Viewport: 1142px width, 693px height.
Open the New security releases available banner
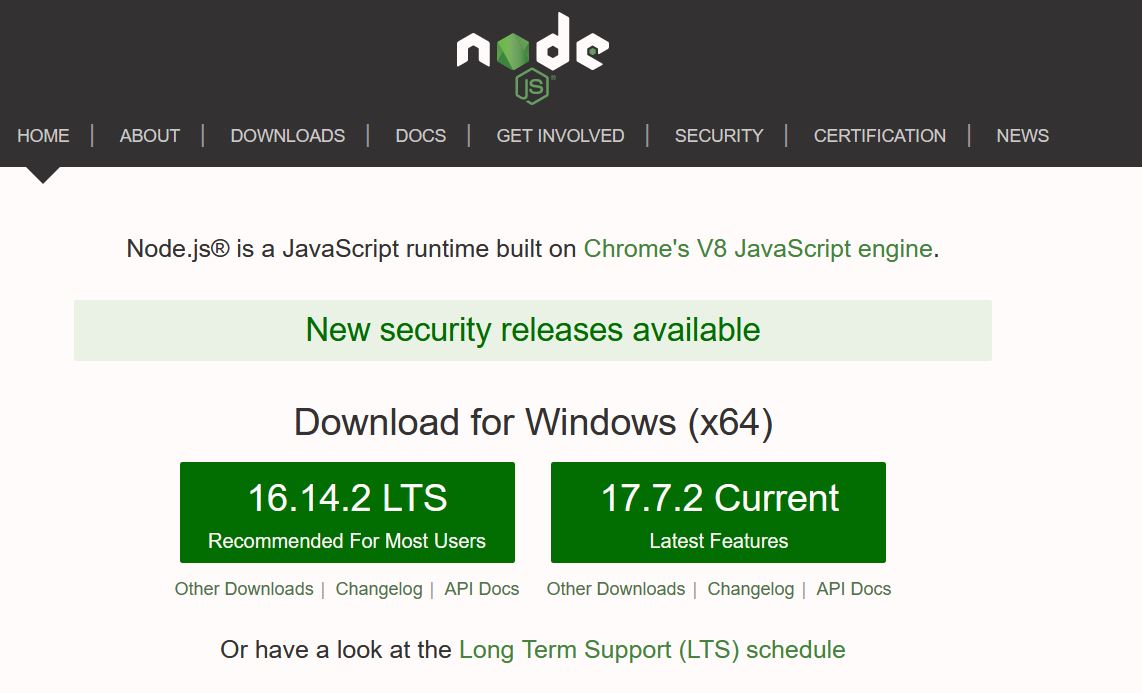532,330
